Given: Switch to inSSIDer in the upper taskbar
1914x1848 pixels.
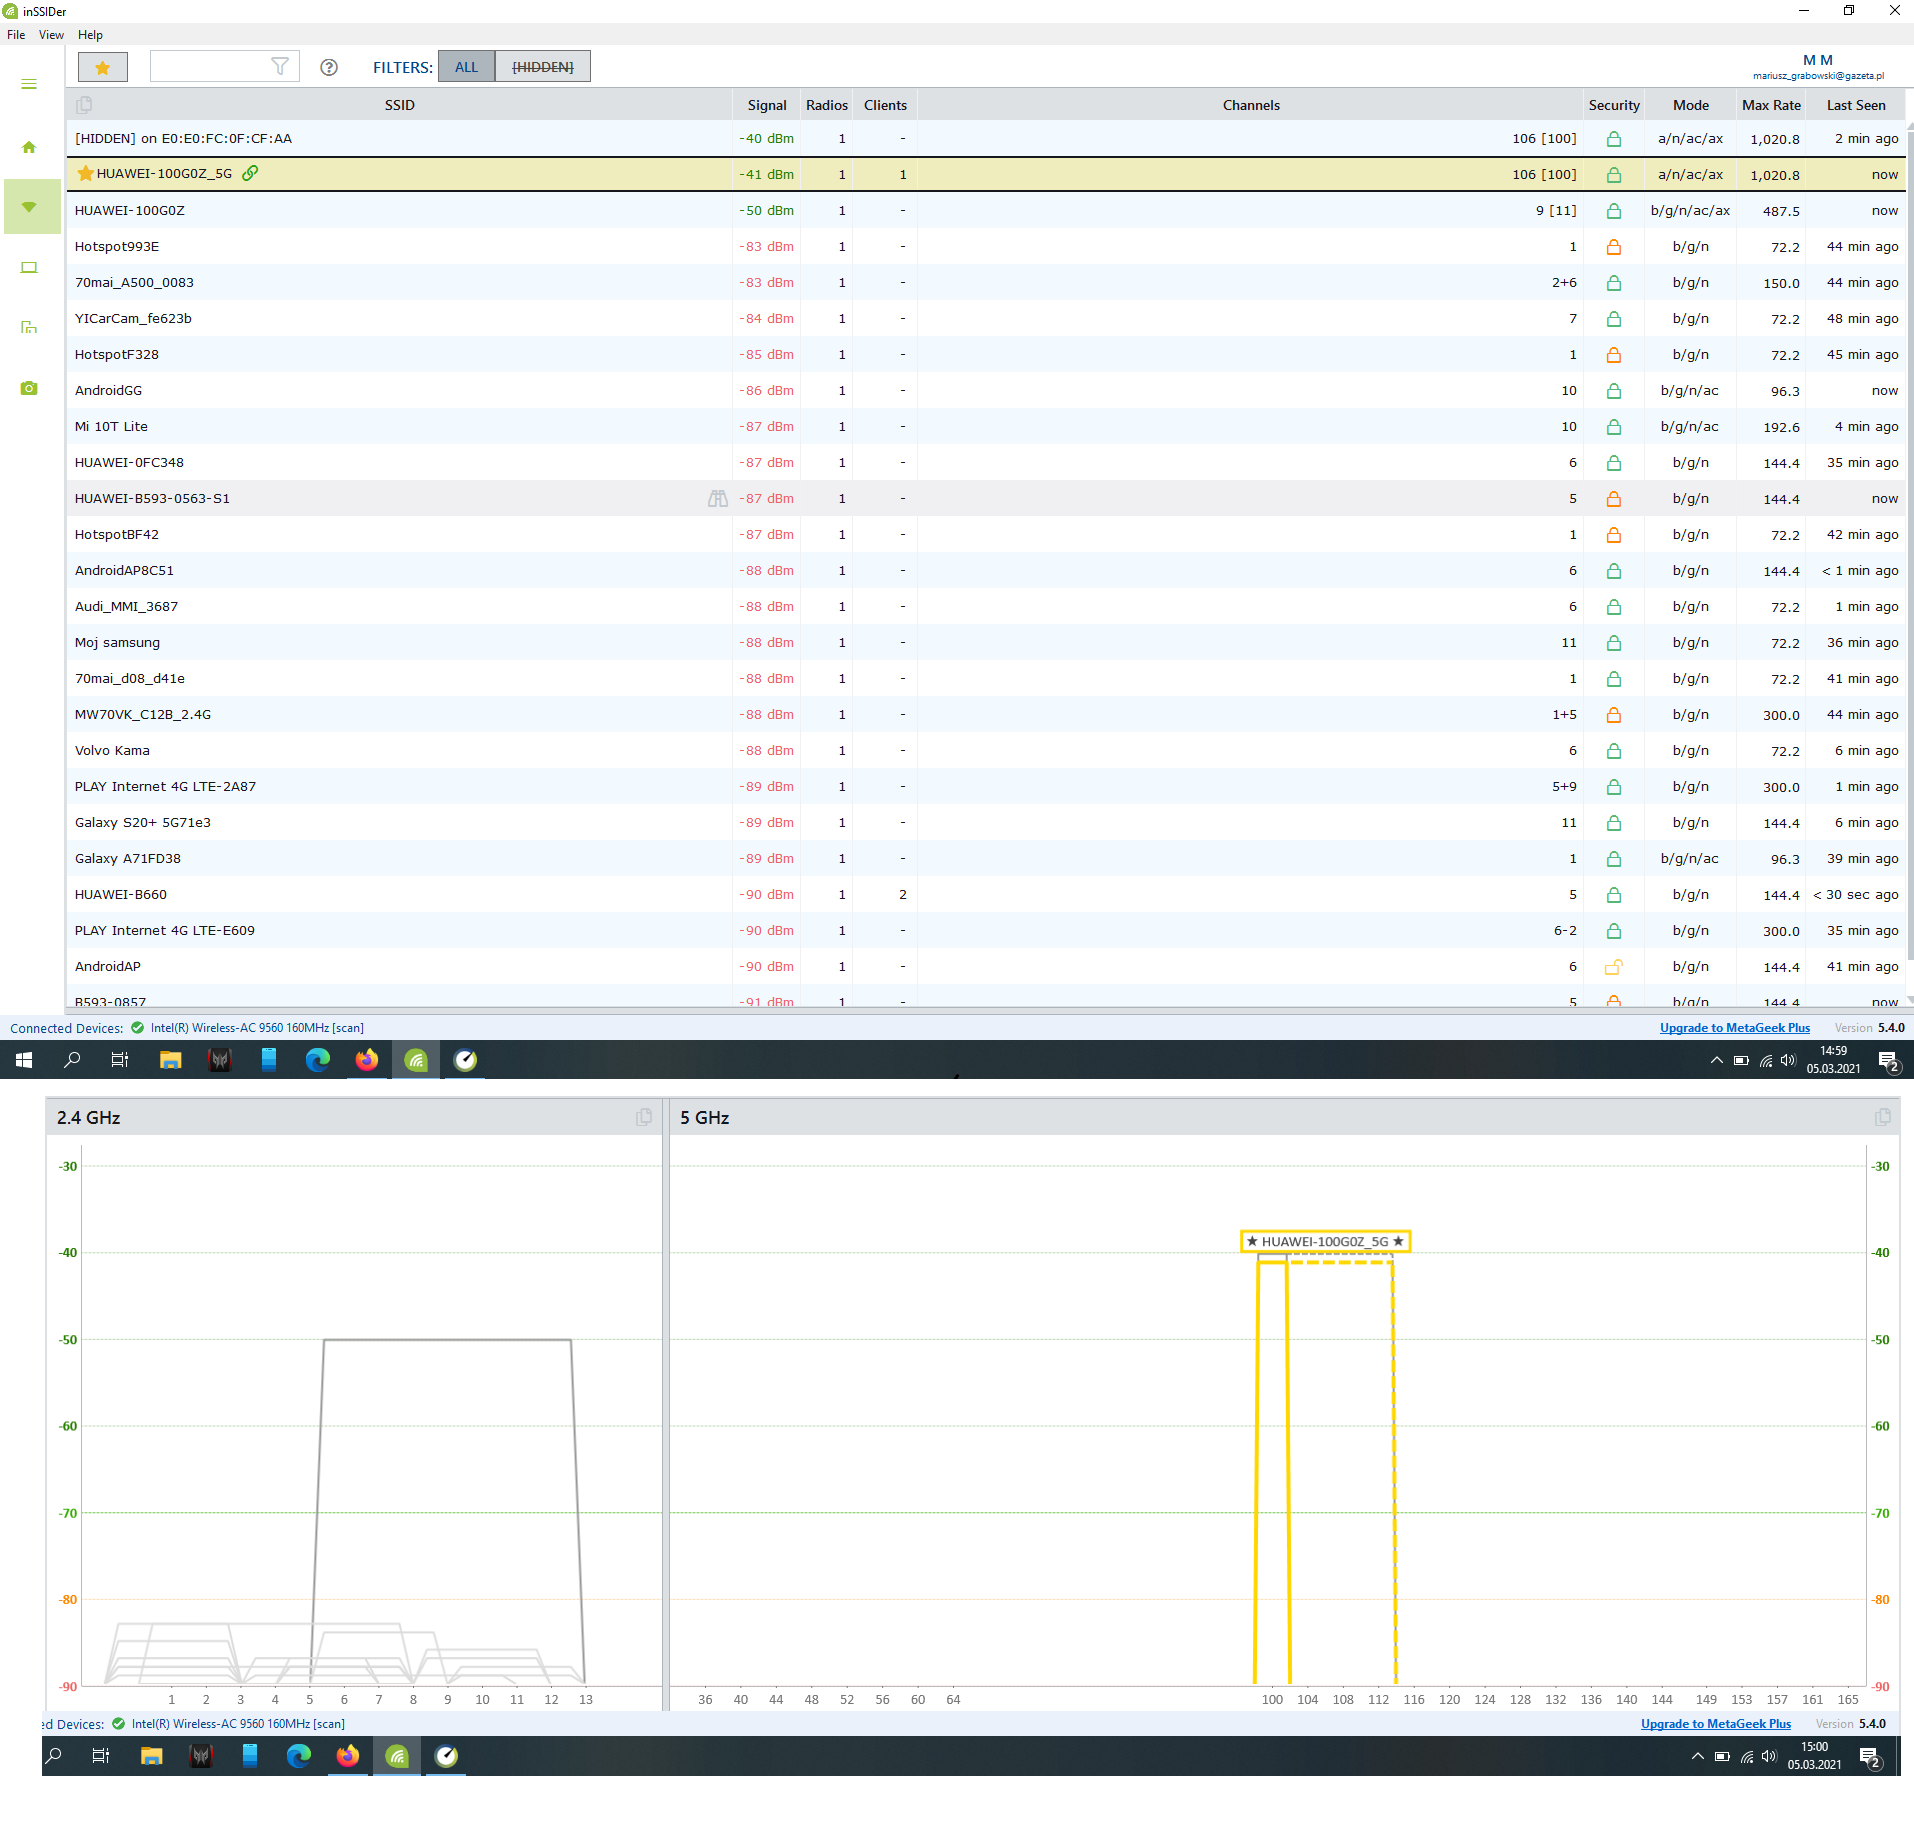Looking at the screenshot, I should click(x=416, y=1060).
